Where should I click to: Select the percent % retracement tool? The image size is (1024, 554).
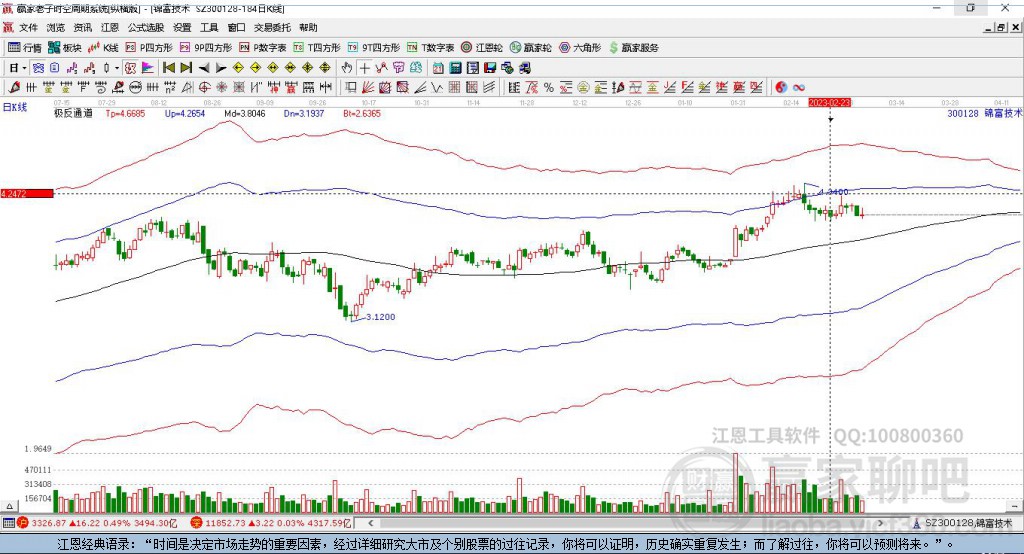coord(549,88)
